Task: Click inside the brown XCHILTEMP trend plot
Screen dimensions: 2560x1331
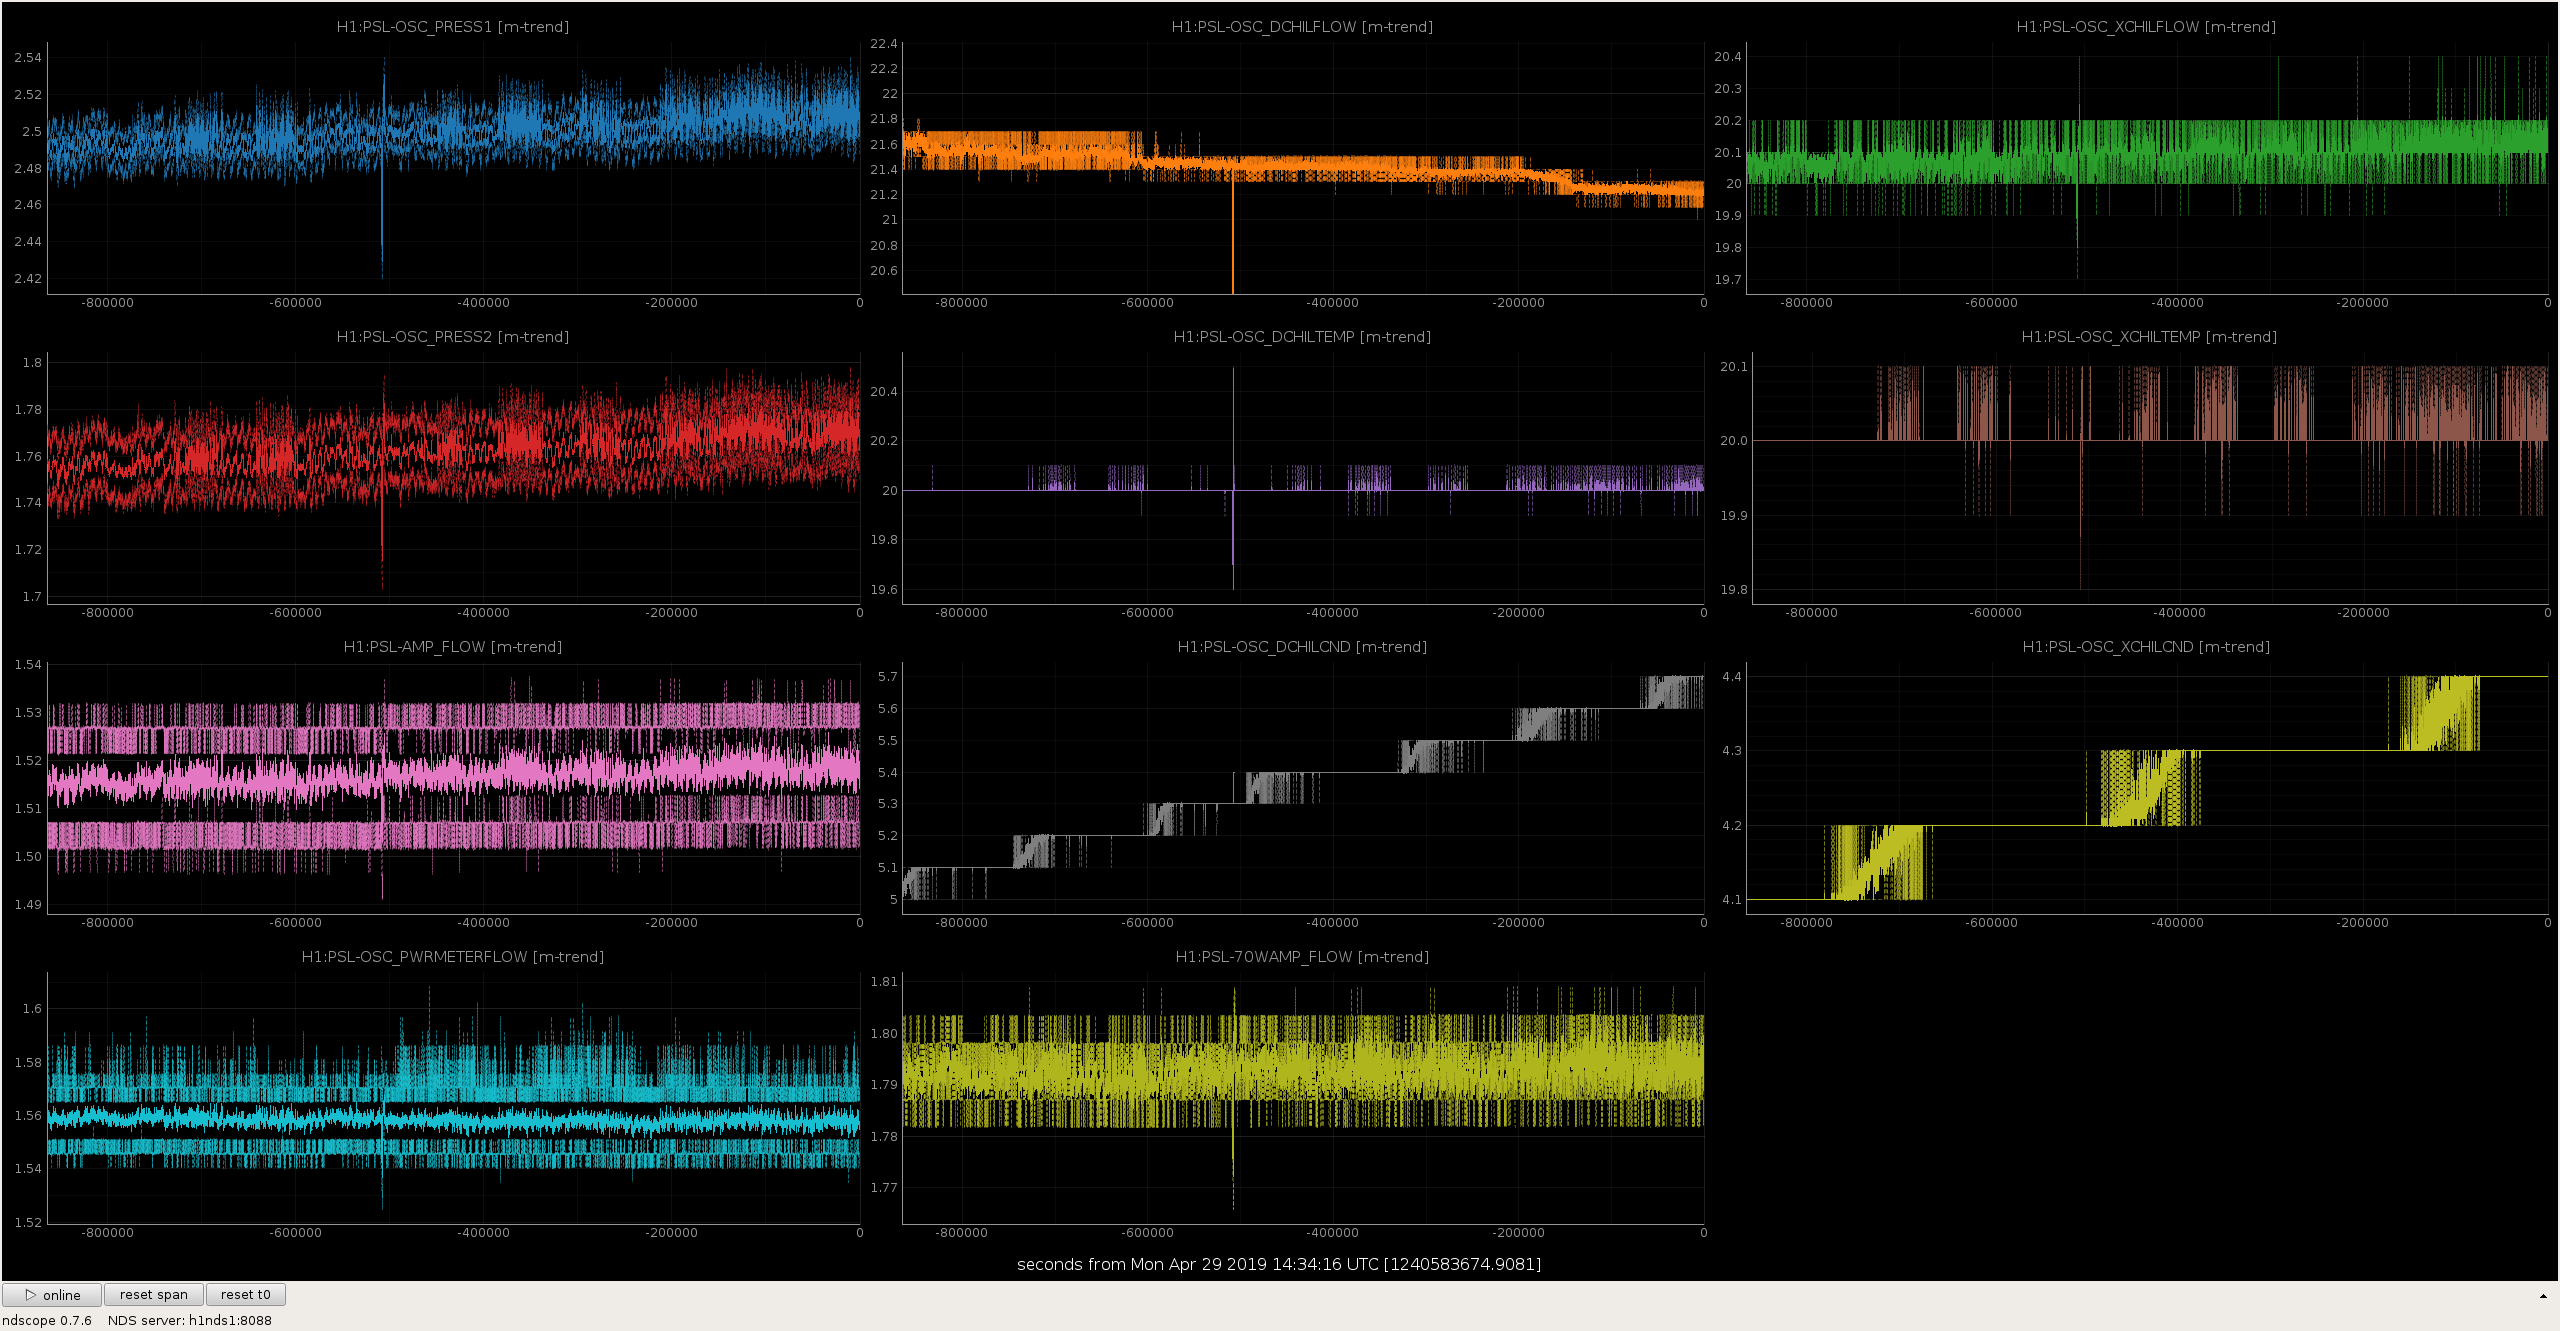Action: (x=2150, y=478)
